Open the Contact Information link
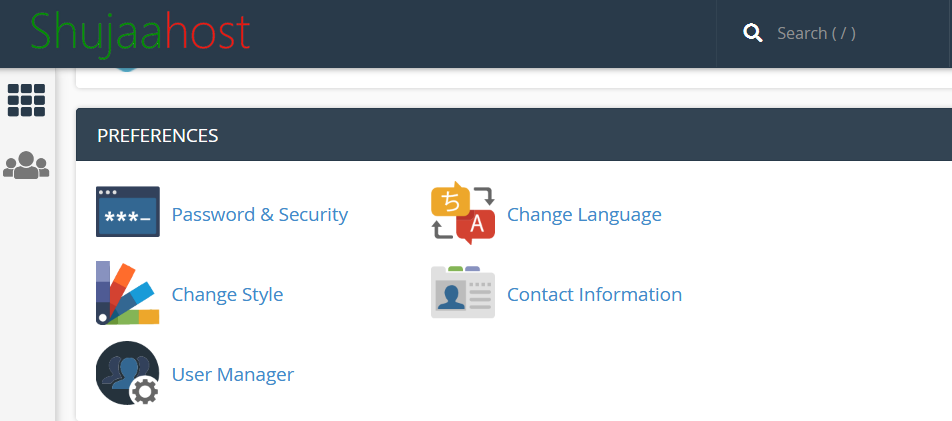 click(594, 295)
